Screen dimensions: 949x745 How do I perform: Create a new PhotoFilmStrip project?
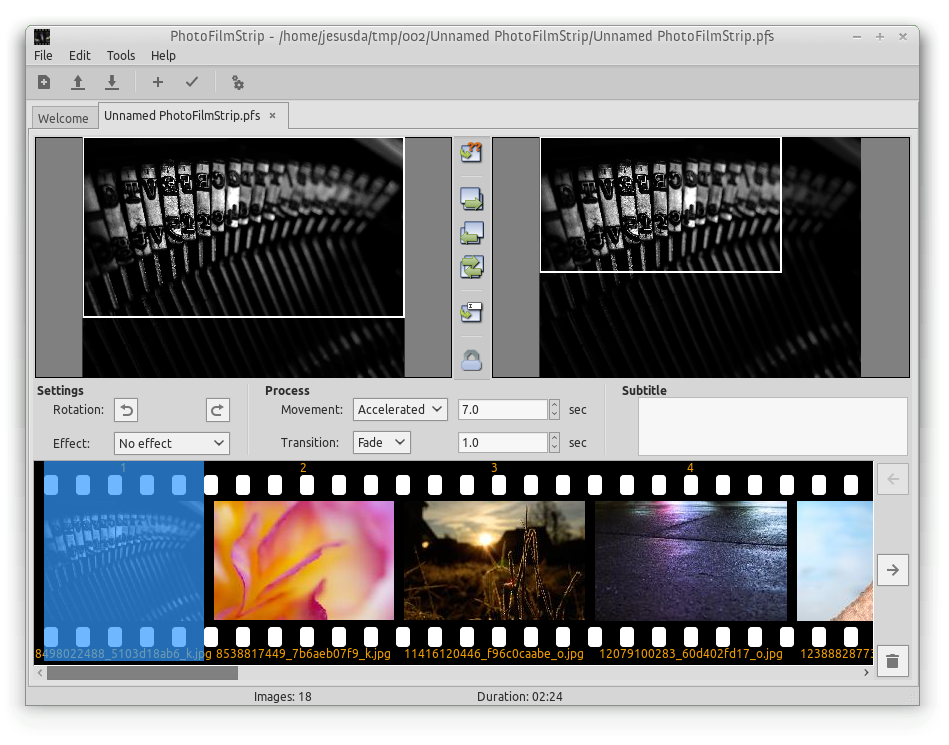click(43, 82)
